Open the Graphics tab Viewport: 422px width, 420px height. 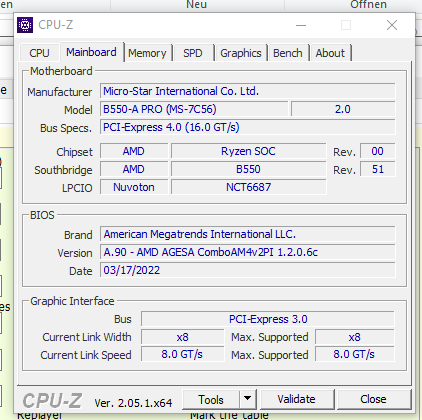point(241,53)
